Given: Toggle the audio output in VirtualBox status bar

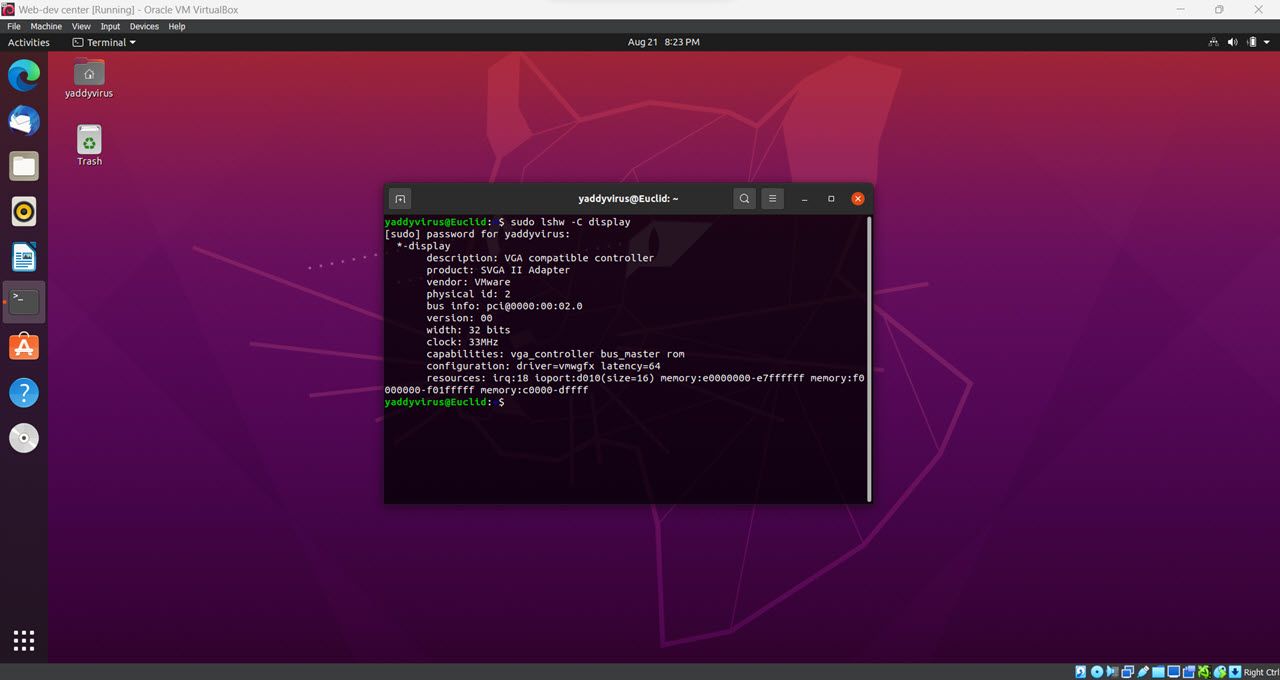Looking at the screenshot, I should pyautogui.click(x=1110, y=671).
